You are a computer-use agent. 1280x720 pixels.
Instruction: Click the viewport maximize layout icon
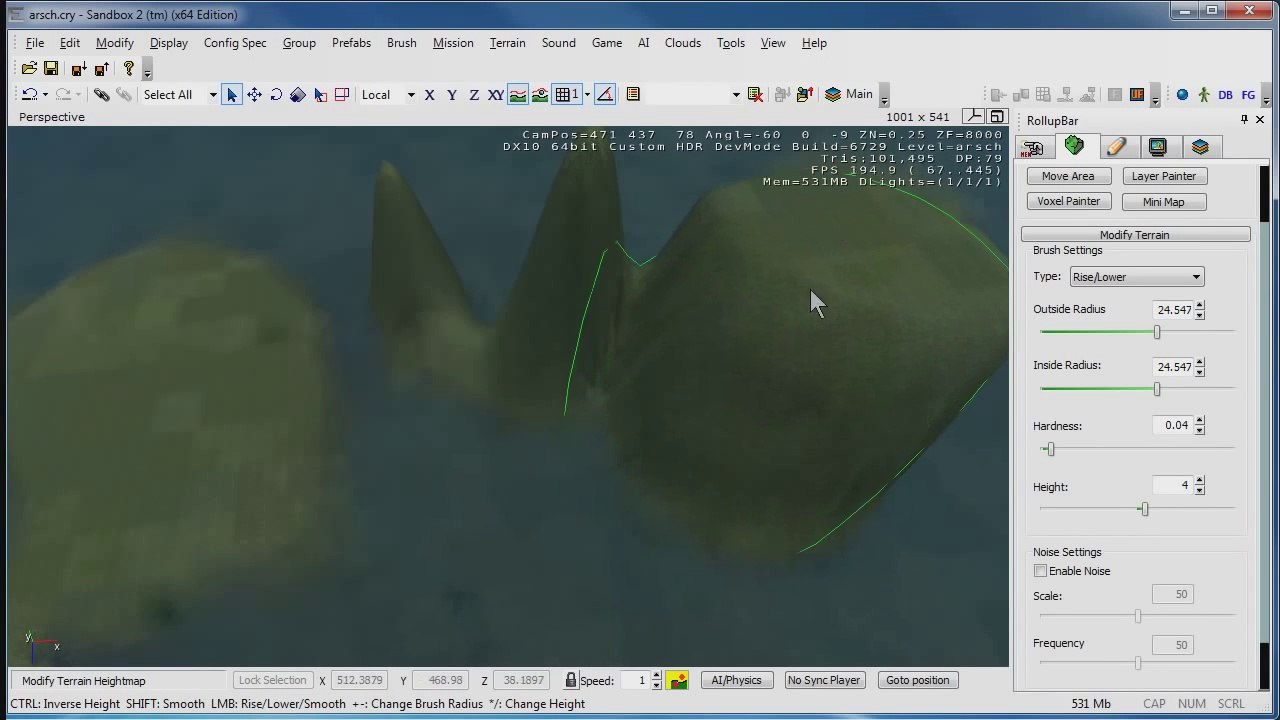(x=996, y=117)
